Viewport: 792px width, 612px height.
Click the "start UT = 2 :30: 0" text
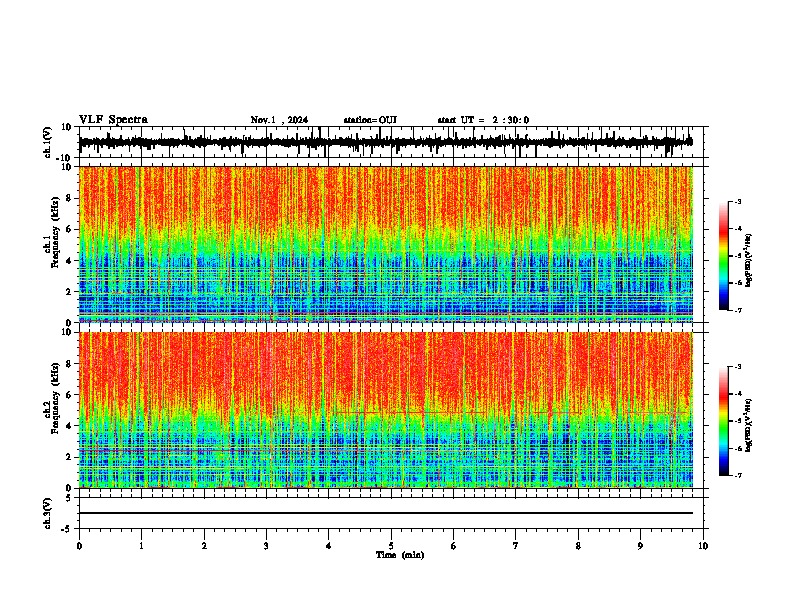483,120
